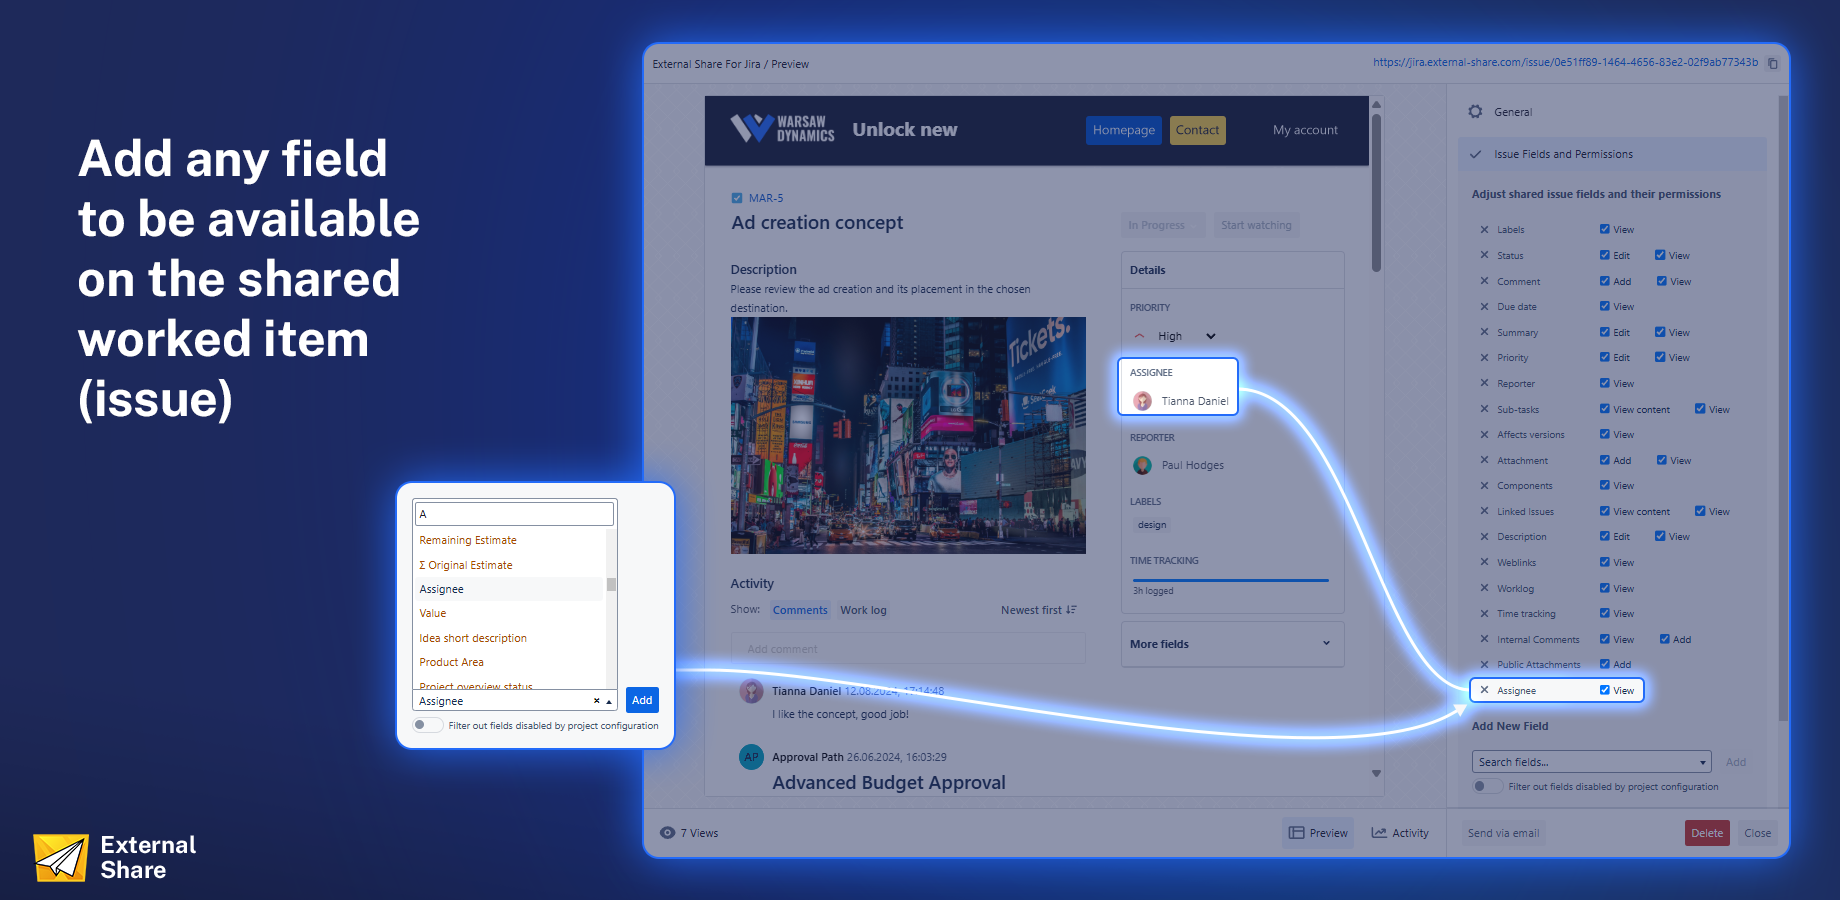Click the Send via email button
This screenshot has width=1840, height=900.
click(1503, 833)
